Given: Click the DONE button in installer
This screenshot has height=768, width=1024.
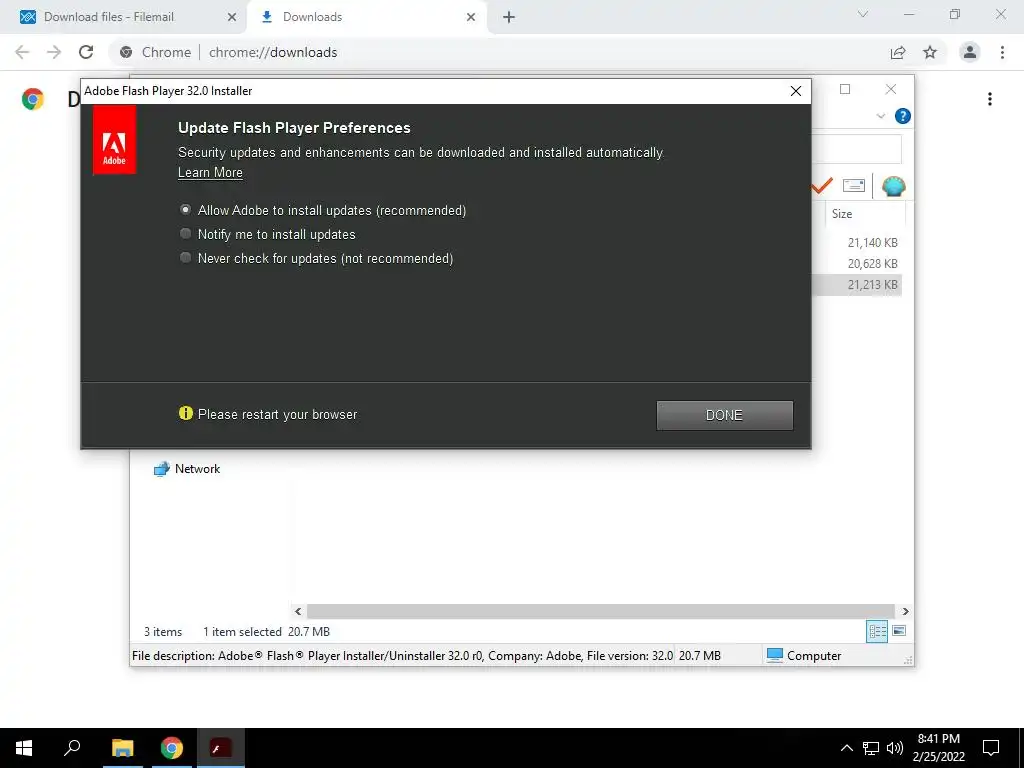Looking at the screenshot, I should pos(724,415).
